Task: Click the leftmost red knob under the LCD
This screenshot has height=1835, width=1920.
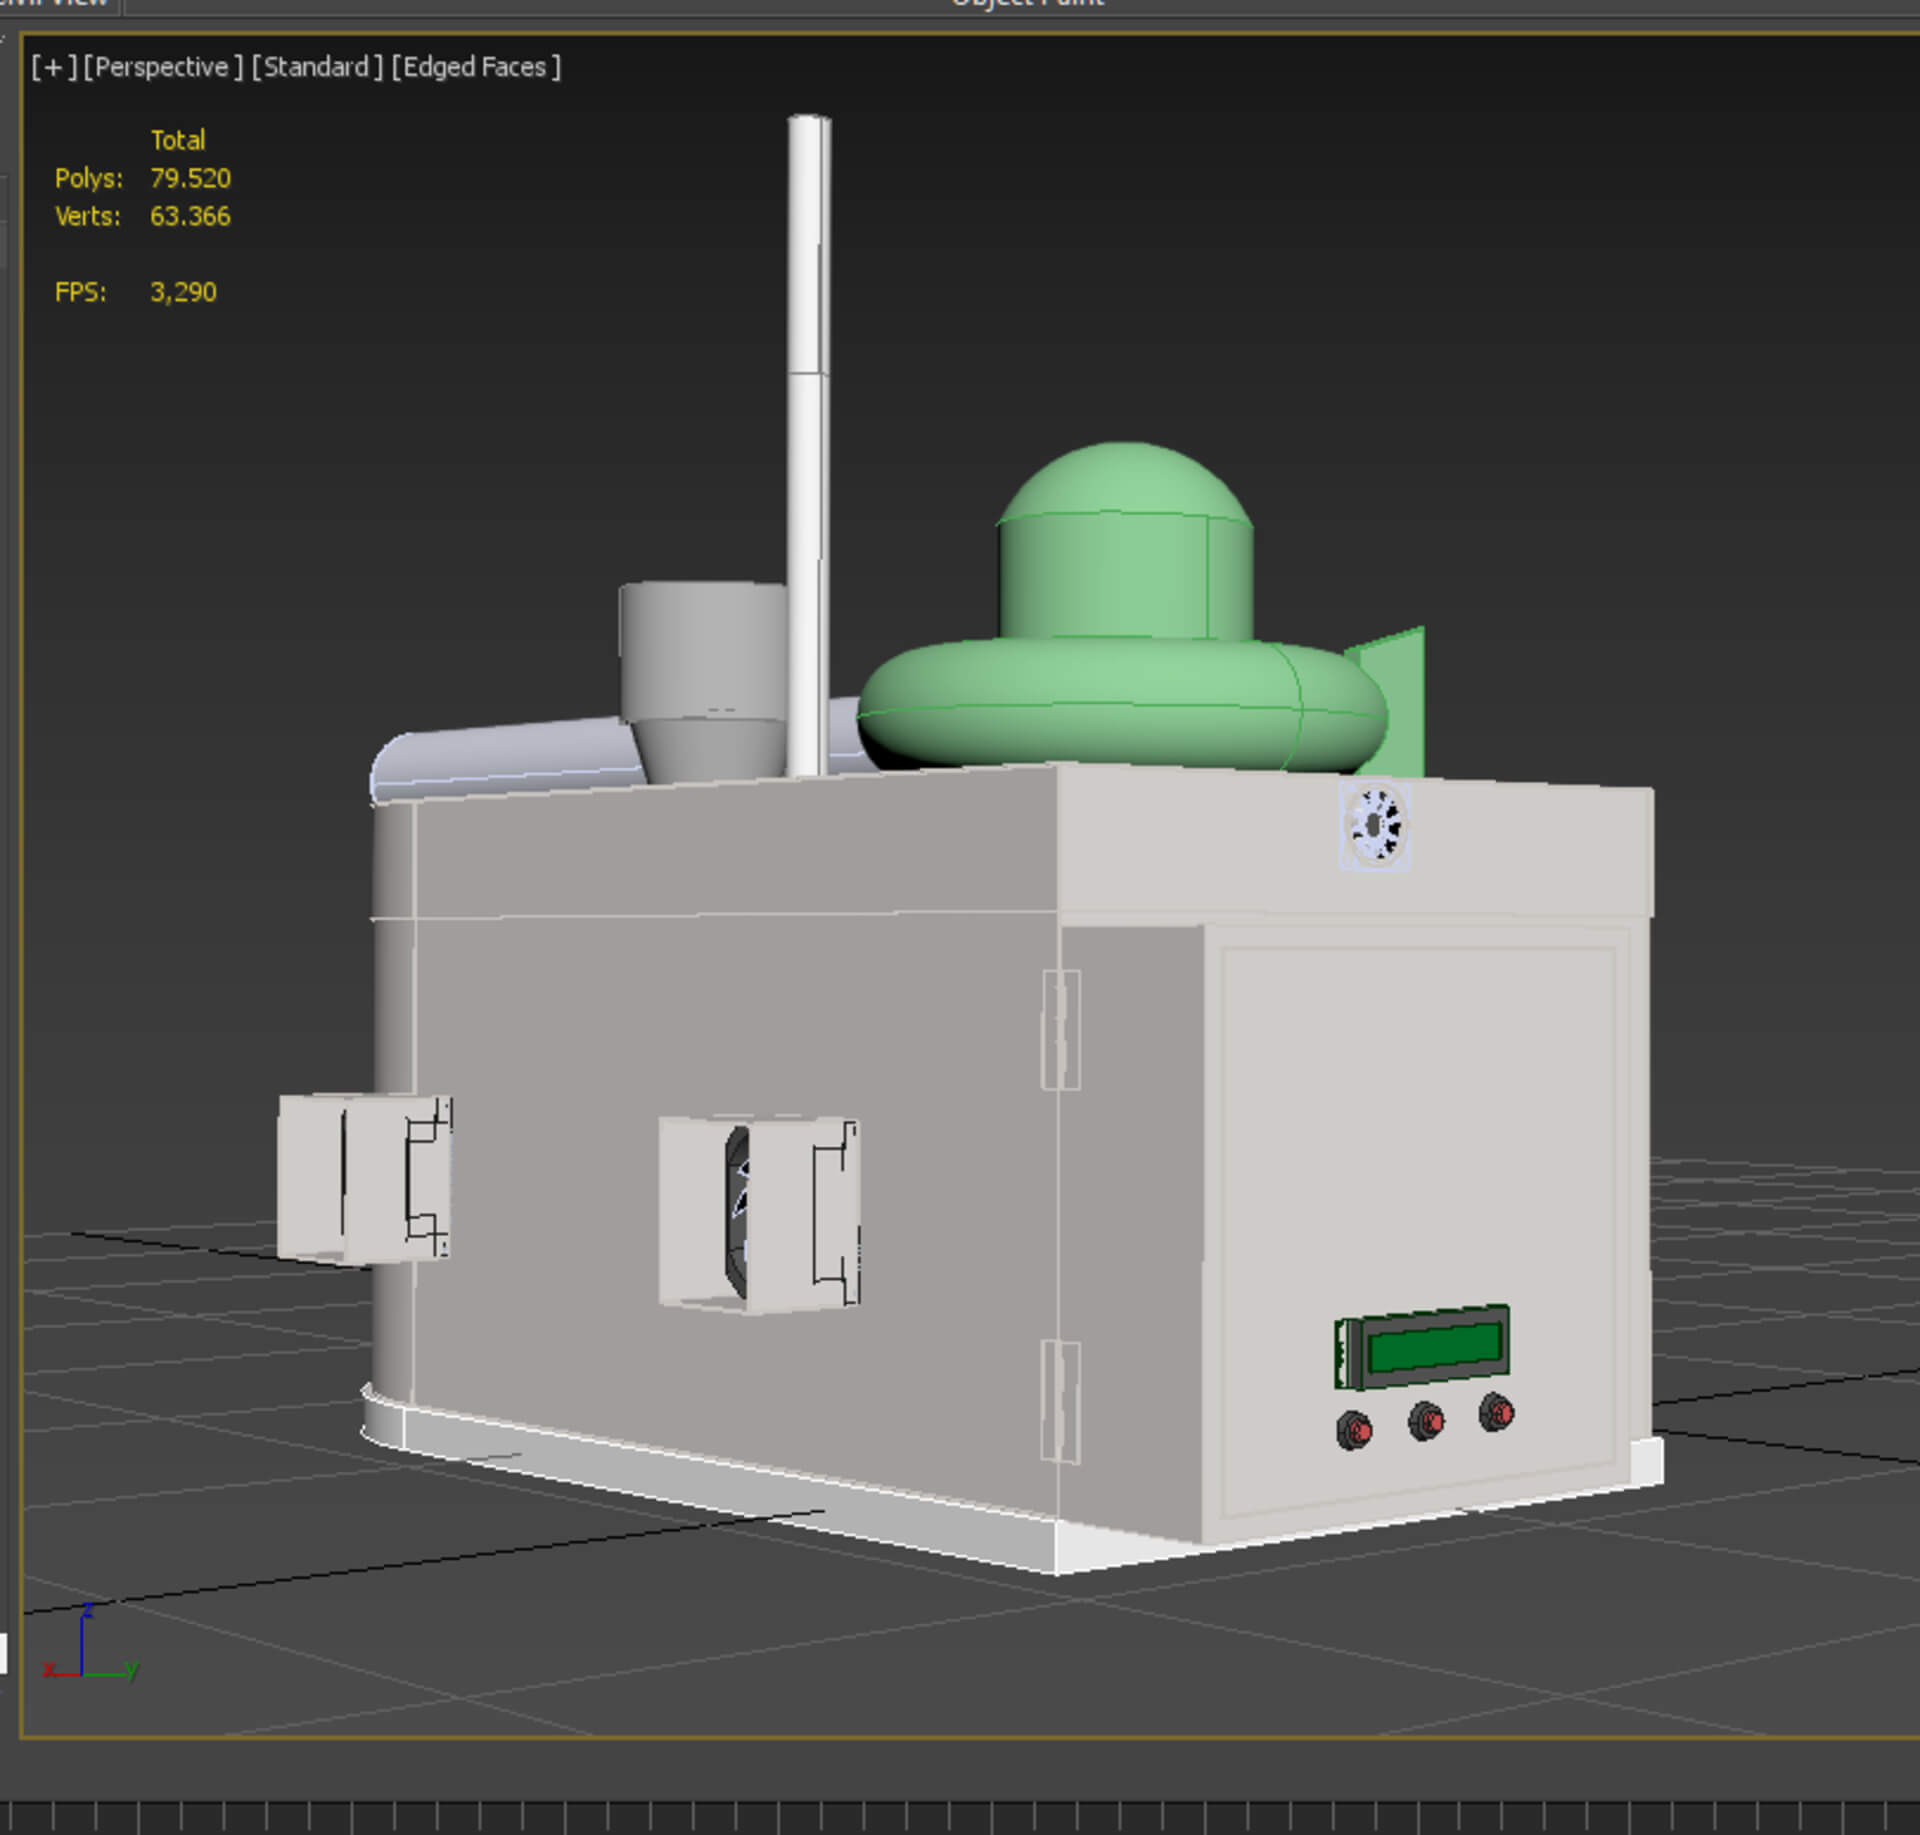Action: click(1354, 1430)
